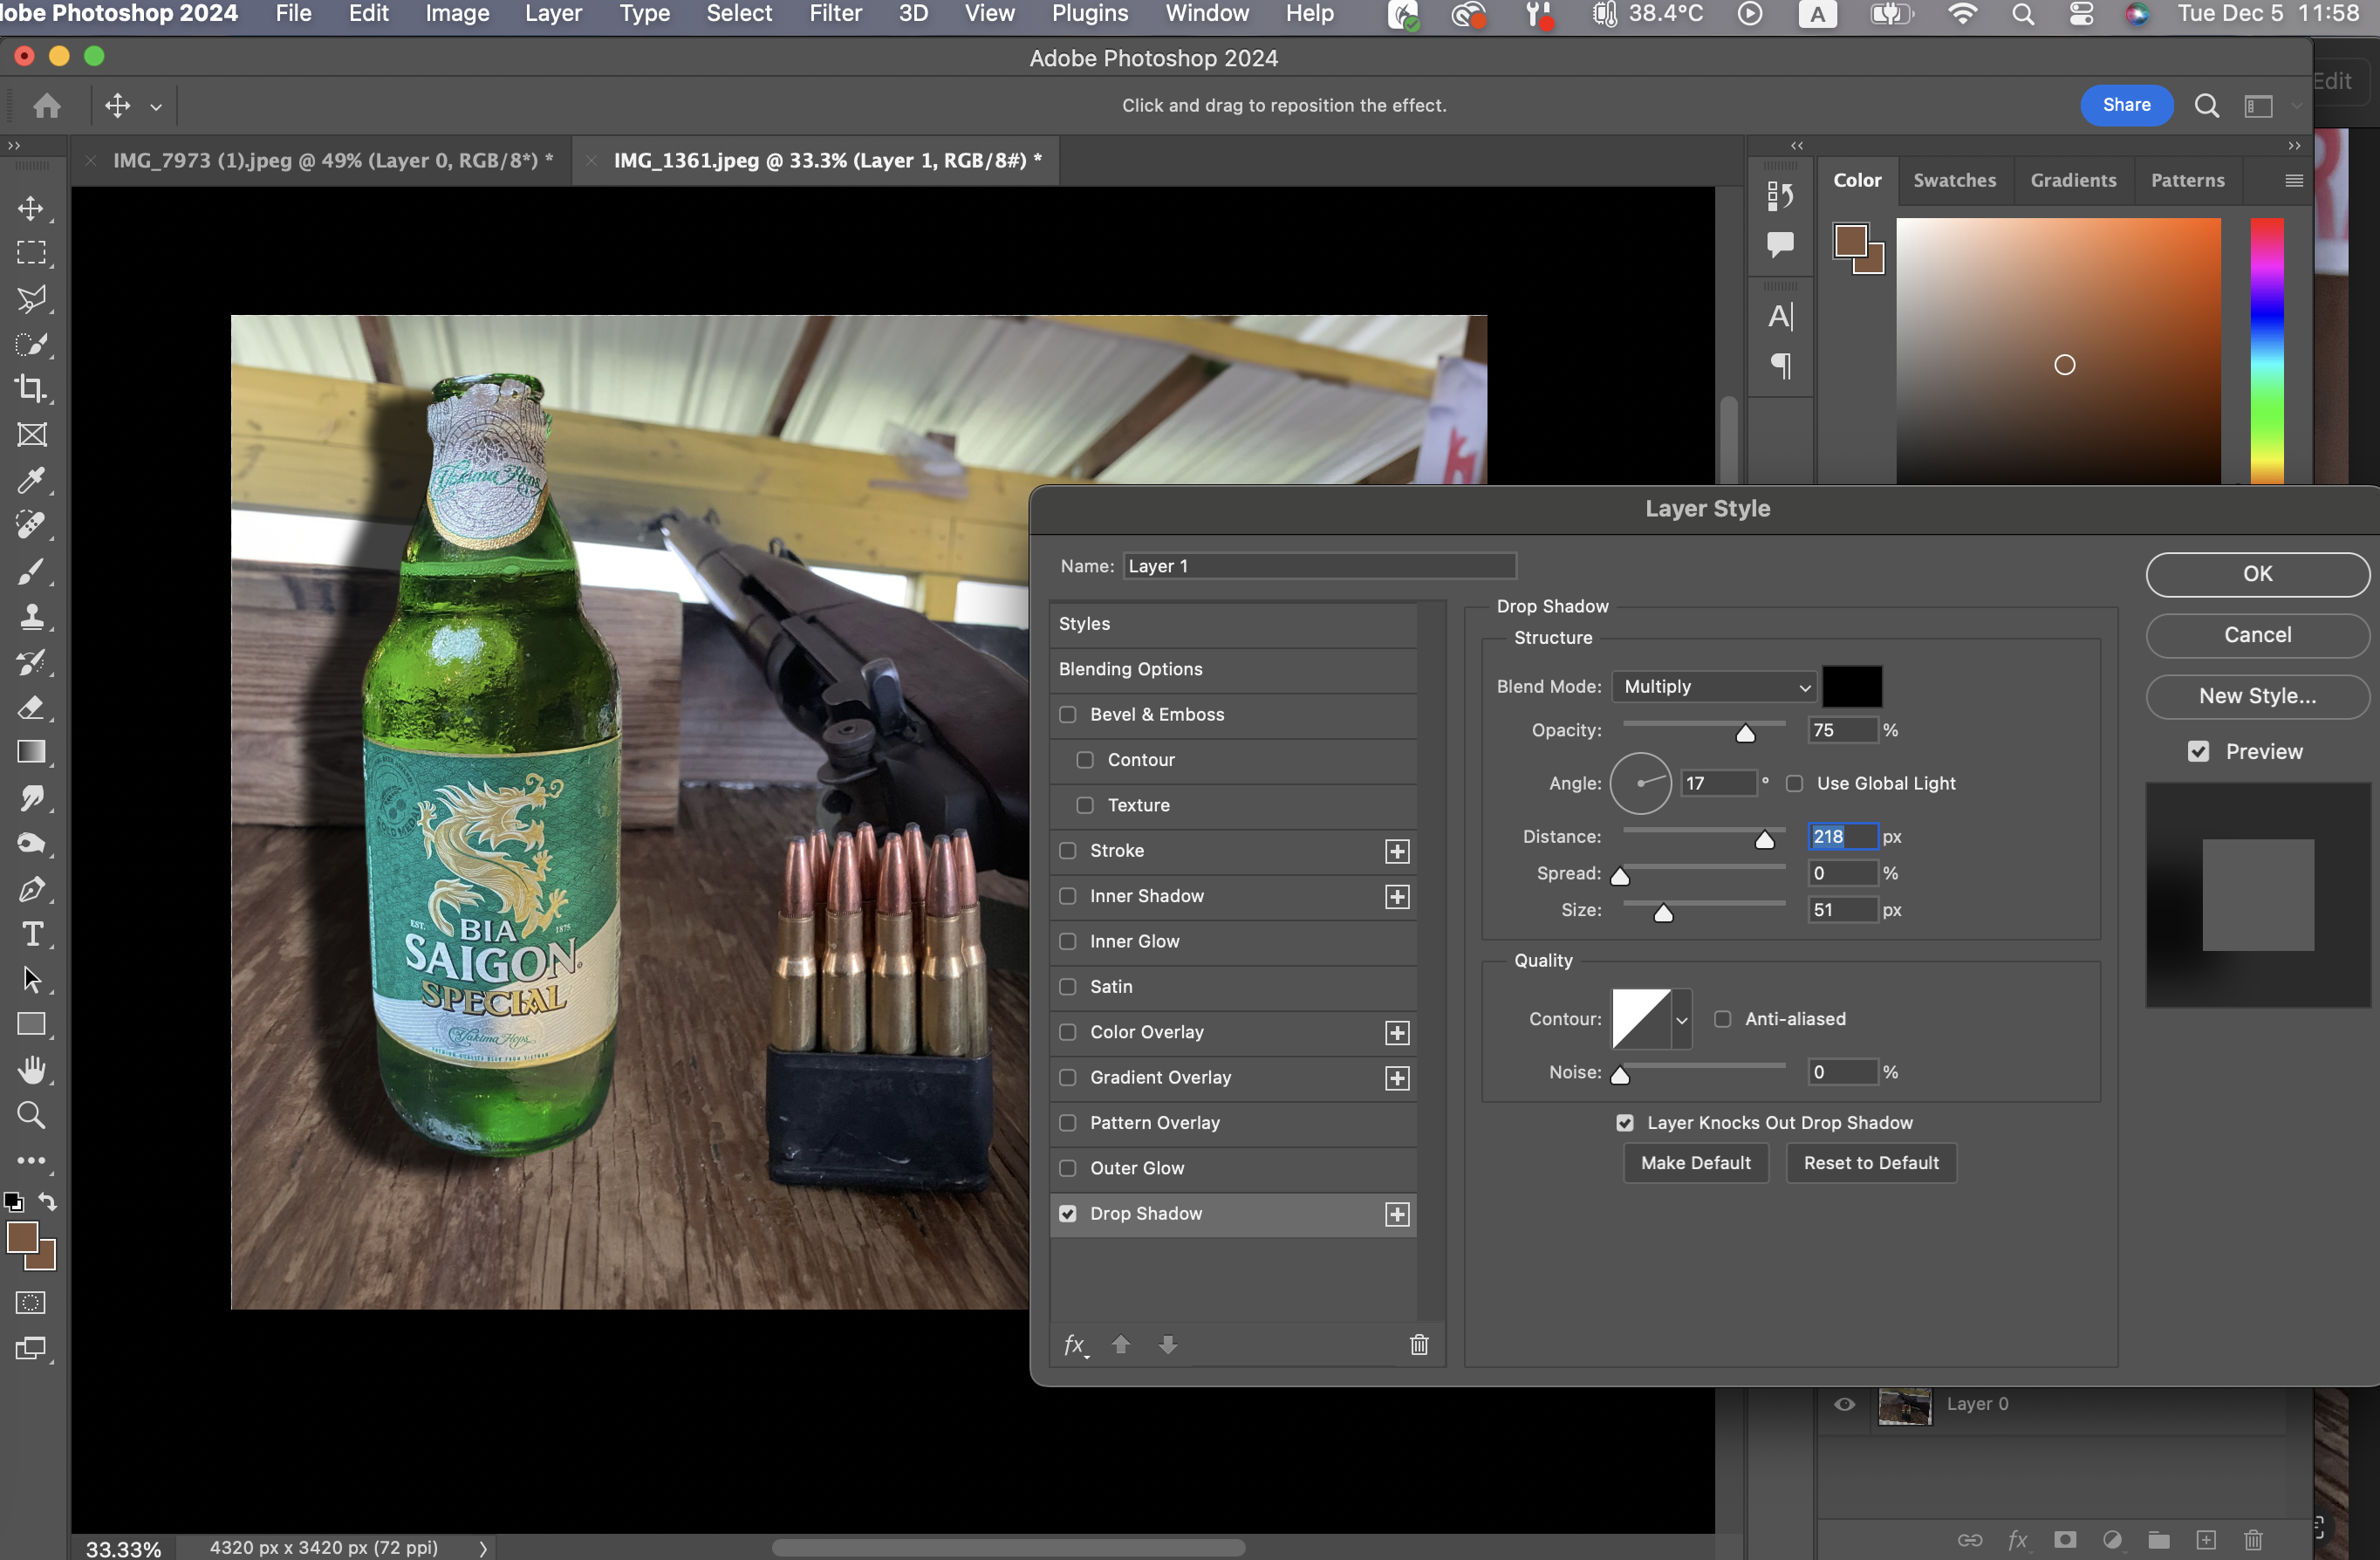Expand the Contour picker dropdown arrow

1682,1020
